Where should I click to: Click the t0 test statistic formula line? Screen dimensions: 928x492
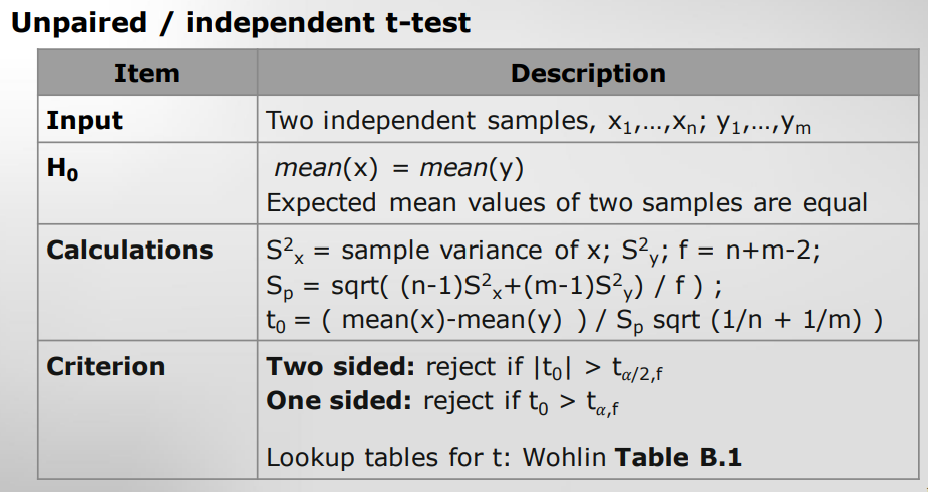click(574, 321)
